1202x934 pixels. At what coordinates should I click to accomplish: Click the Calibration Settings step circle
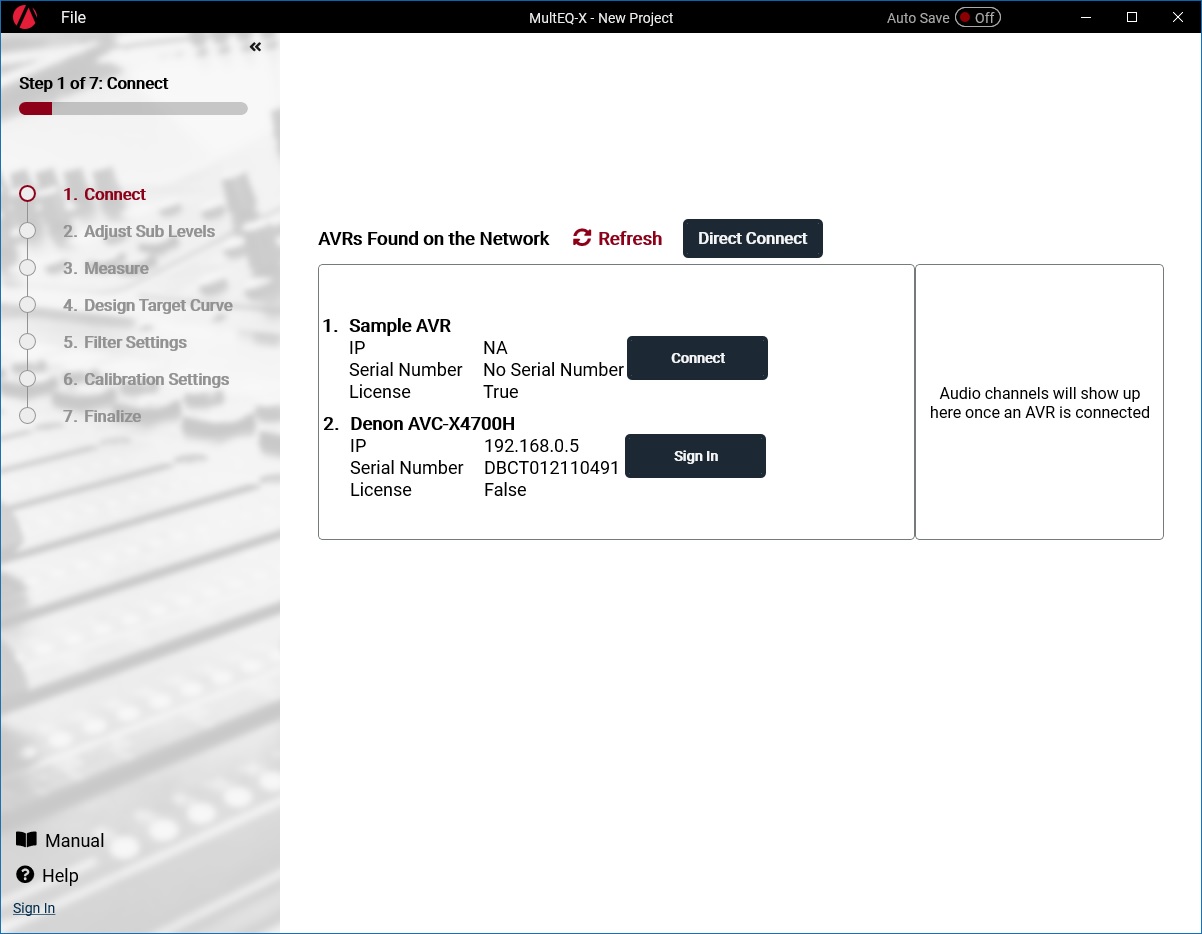[x=28, y=379]
